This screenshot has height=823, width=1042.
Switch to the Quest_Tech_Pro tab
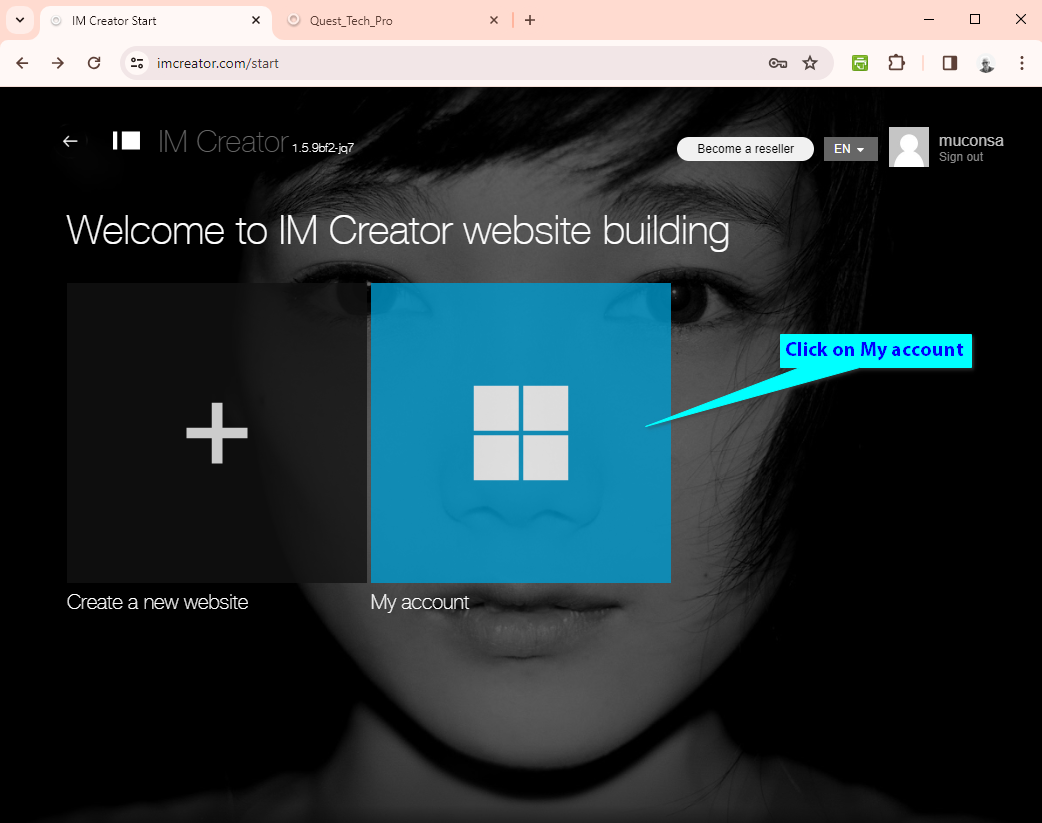pos(390,20)
